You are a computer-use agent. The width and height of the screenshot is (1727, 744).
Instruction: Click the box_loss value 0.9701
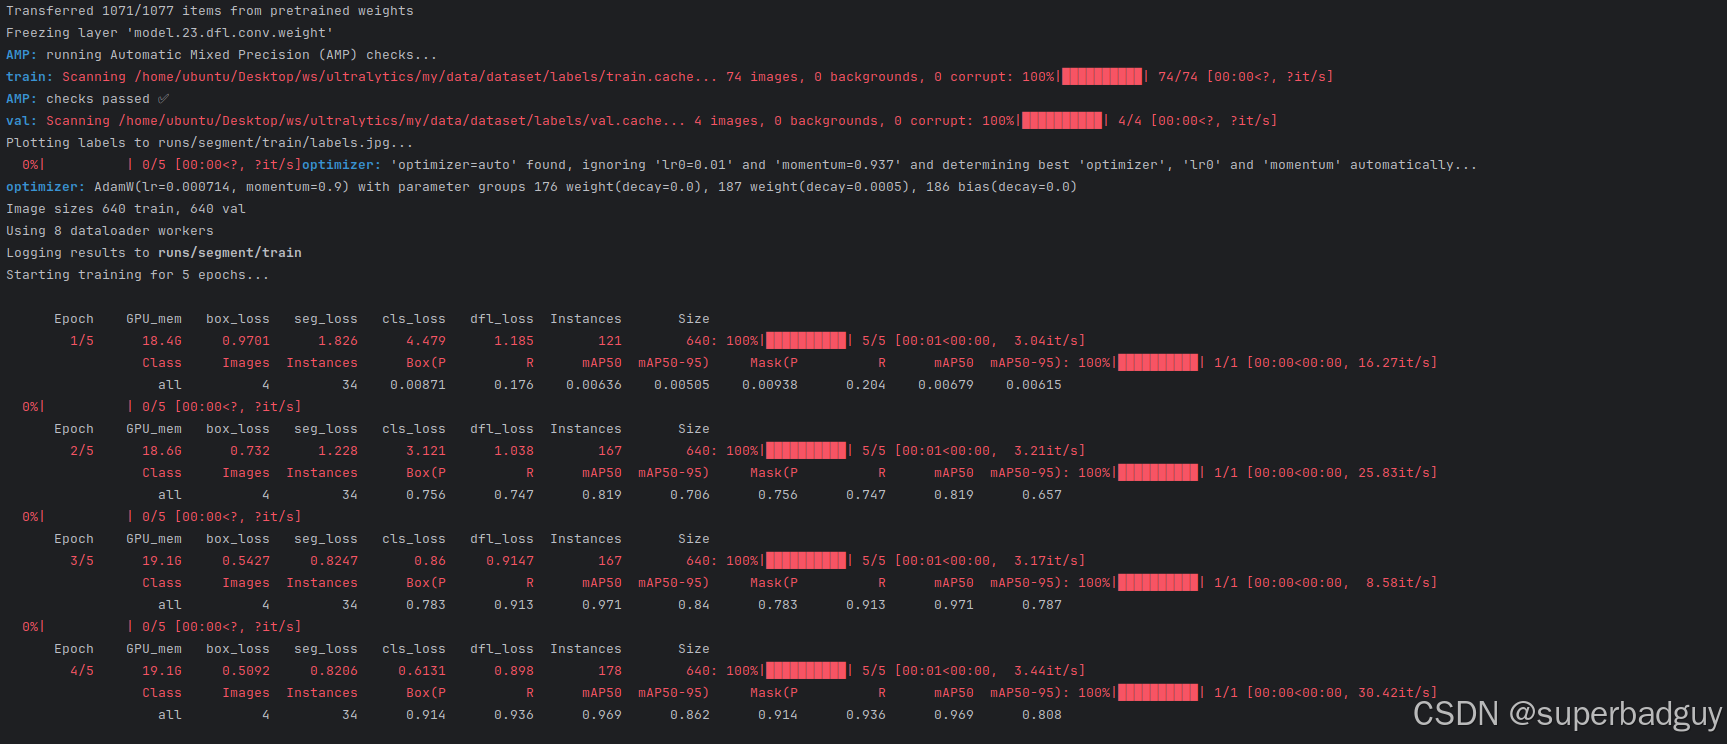(246, 341)
